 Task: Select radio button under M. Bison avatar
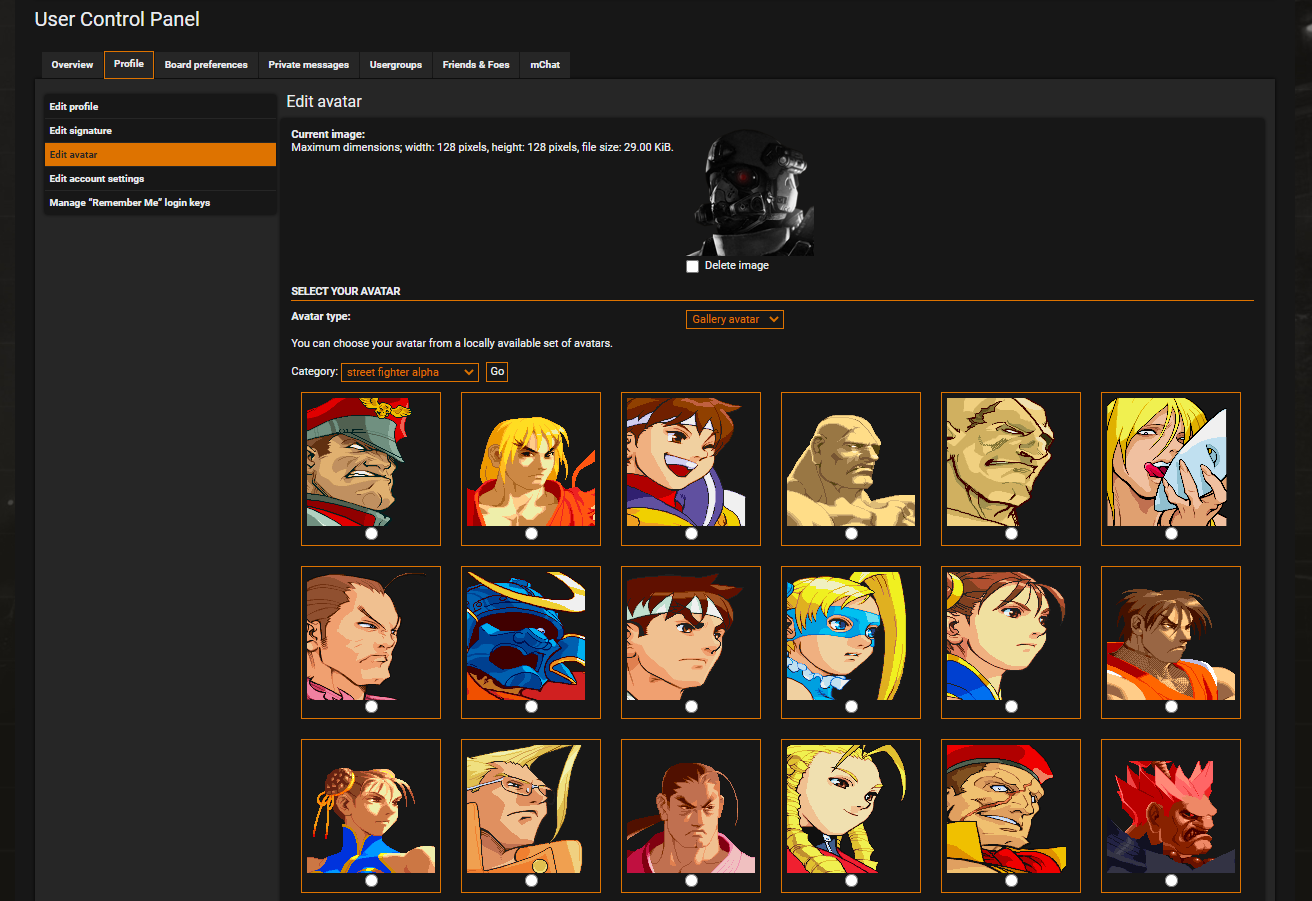pos(371,534)
